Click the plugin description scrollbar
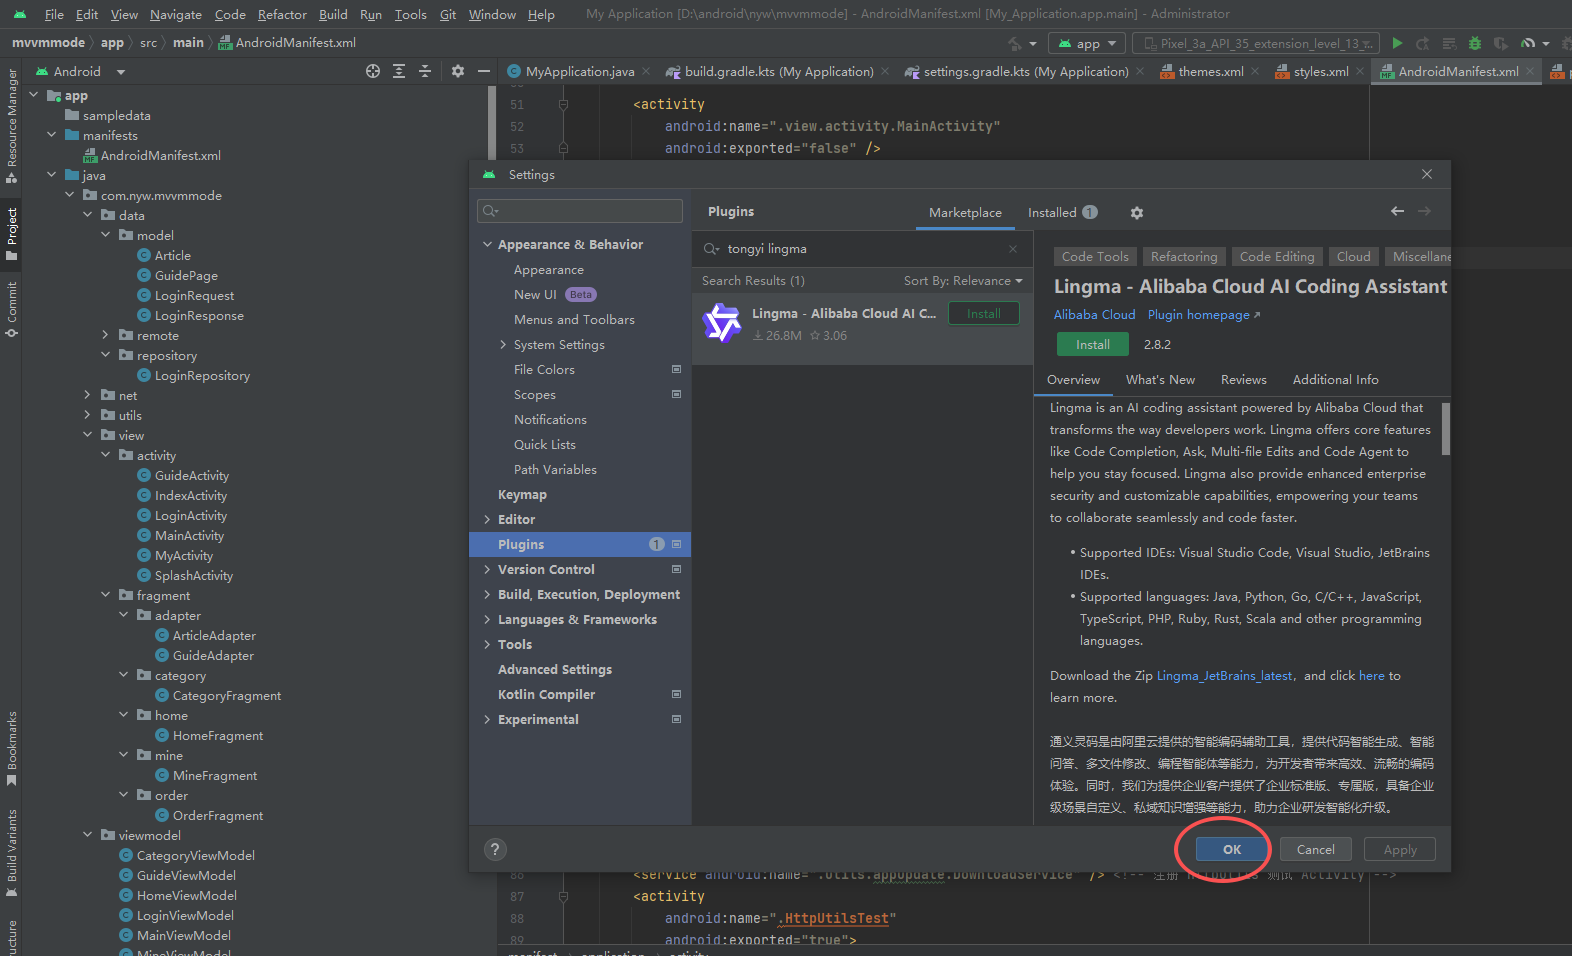 (1446, 428)
